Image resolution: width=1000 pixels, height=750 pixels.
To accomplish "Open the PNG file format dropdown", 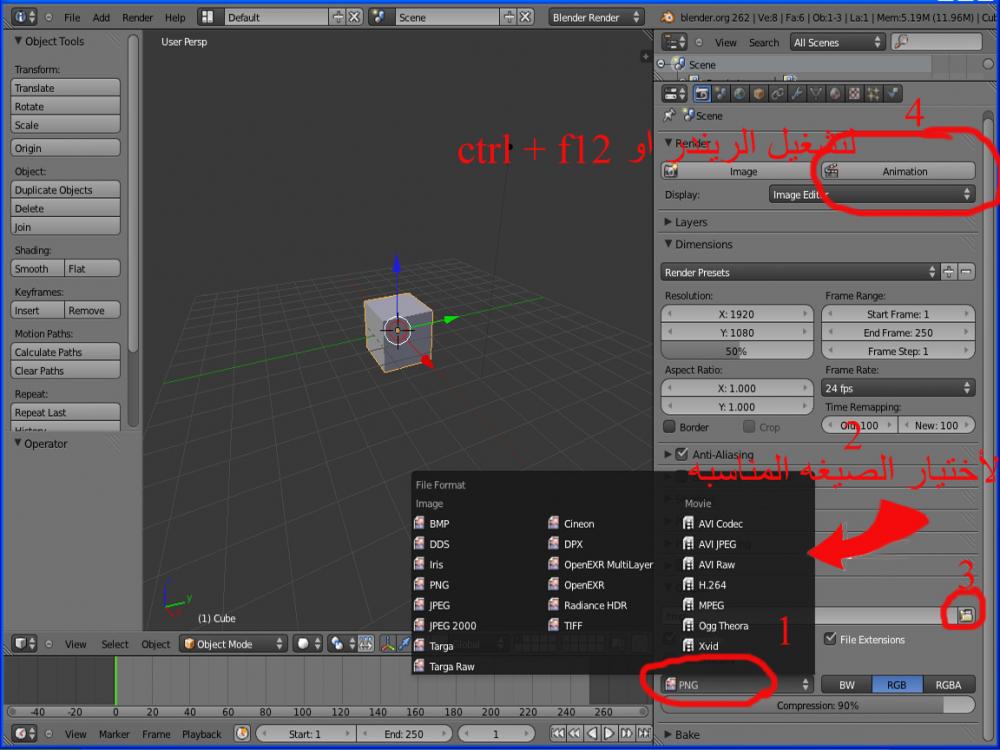I will (736, 684).
